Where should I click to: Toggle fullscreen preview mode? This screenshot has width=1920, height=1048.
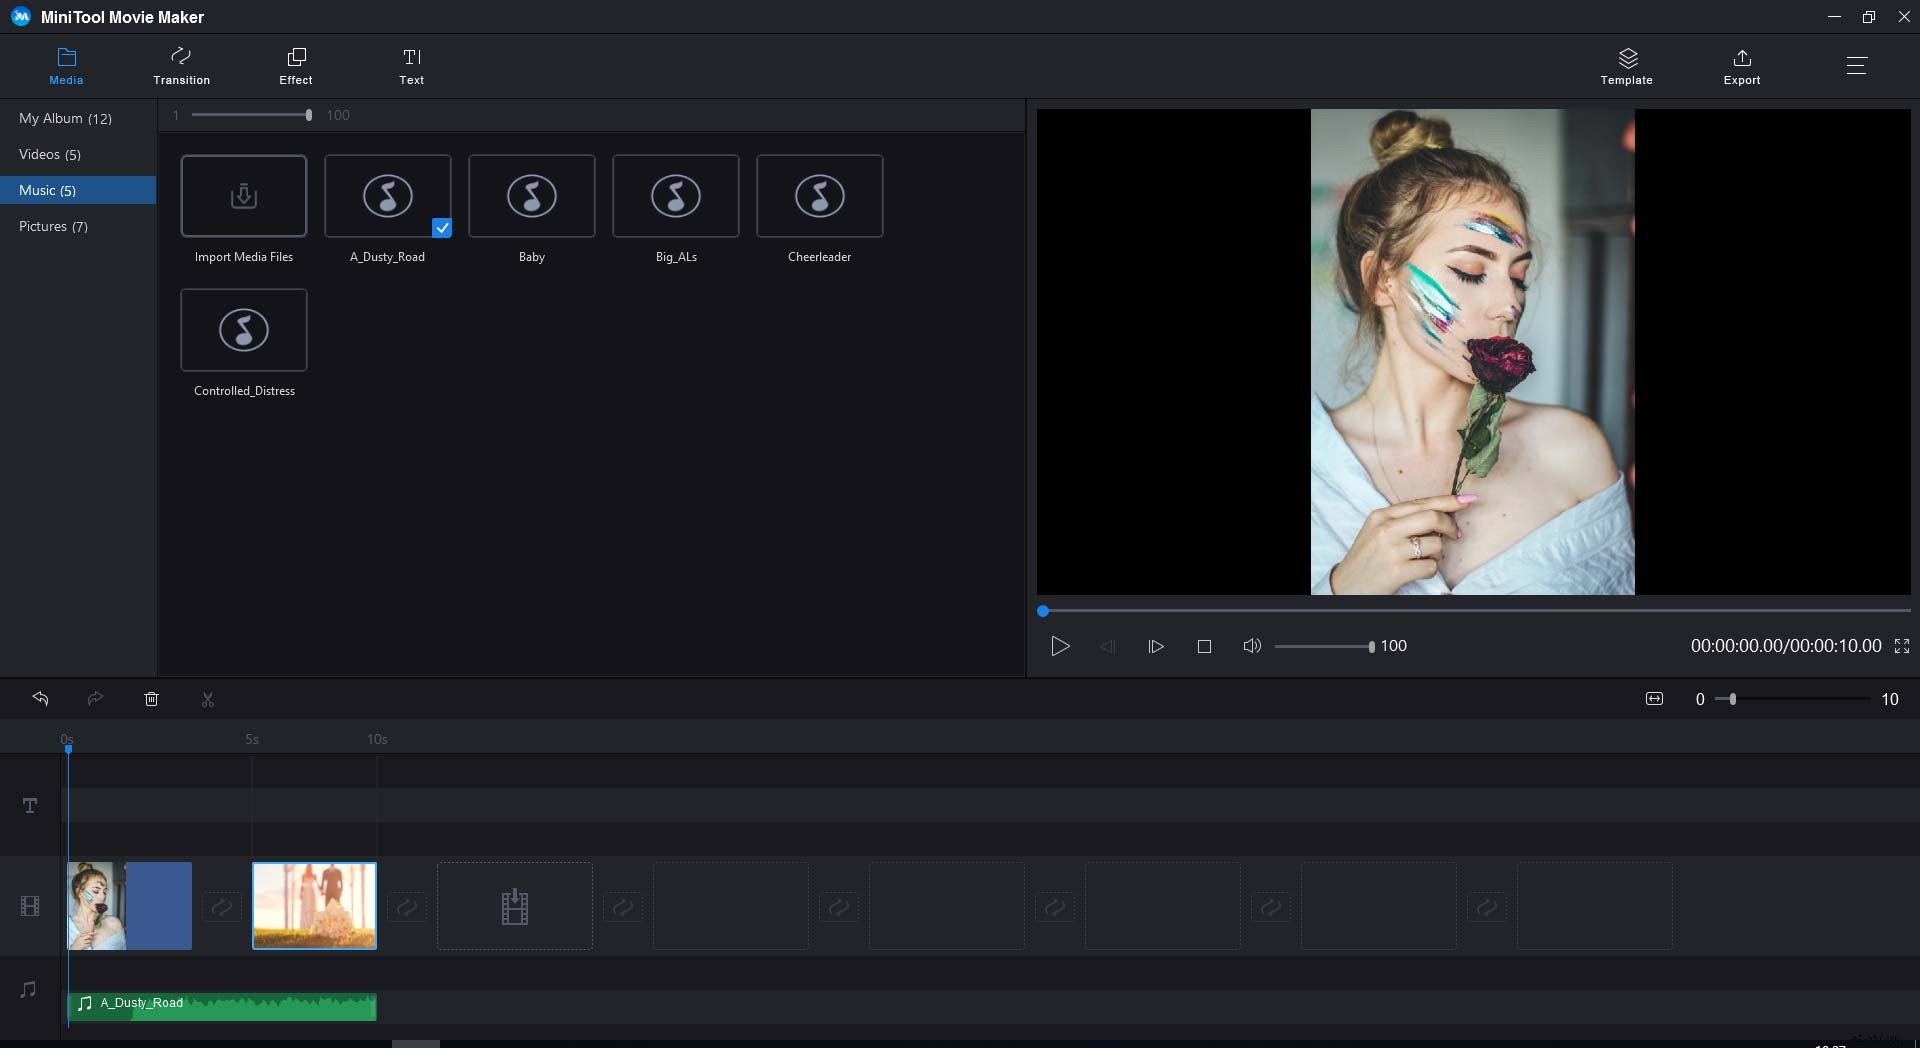point(1901,646)
